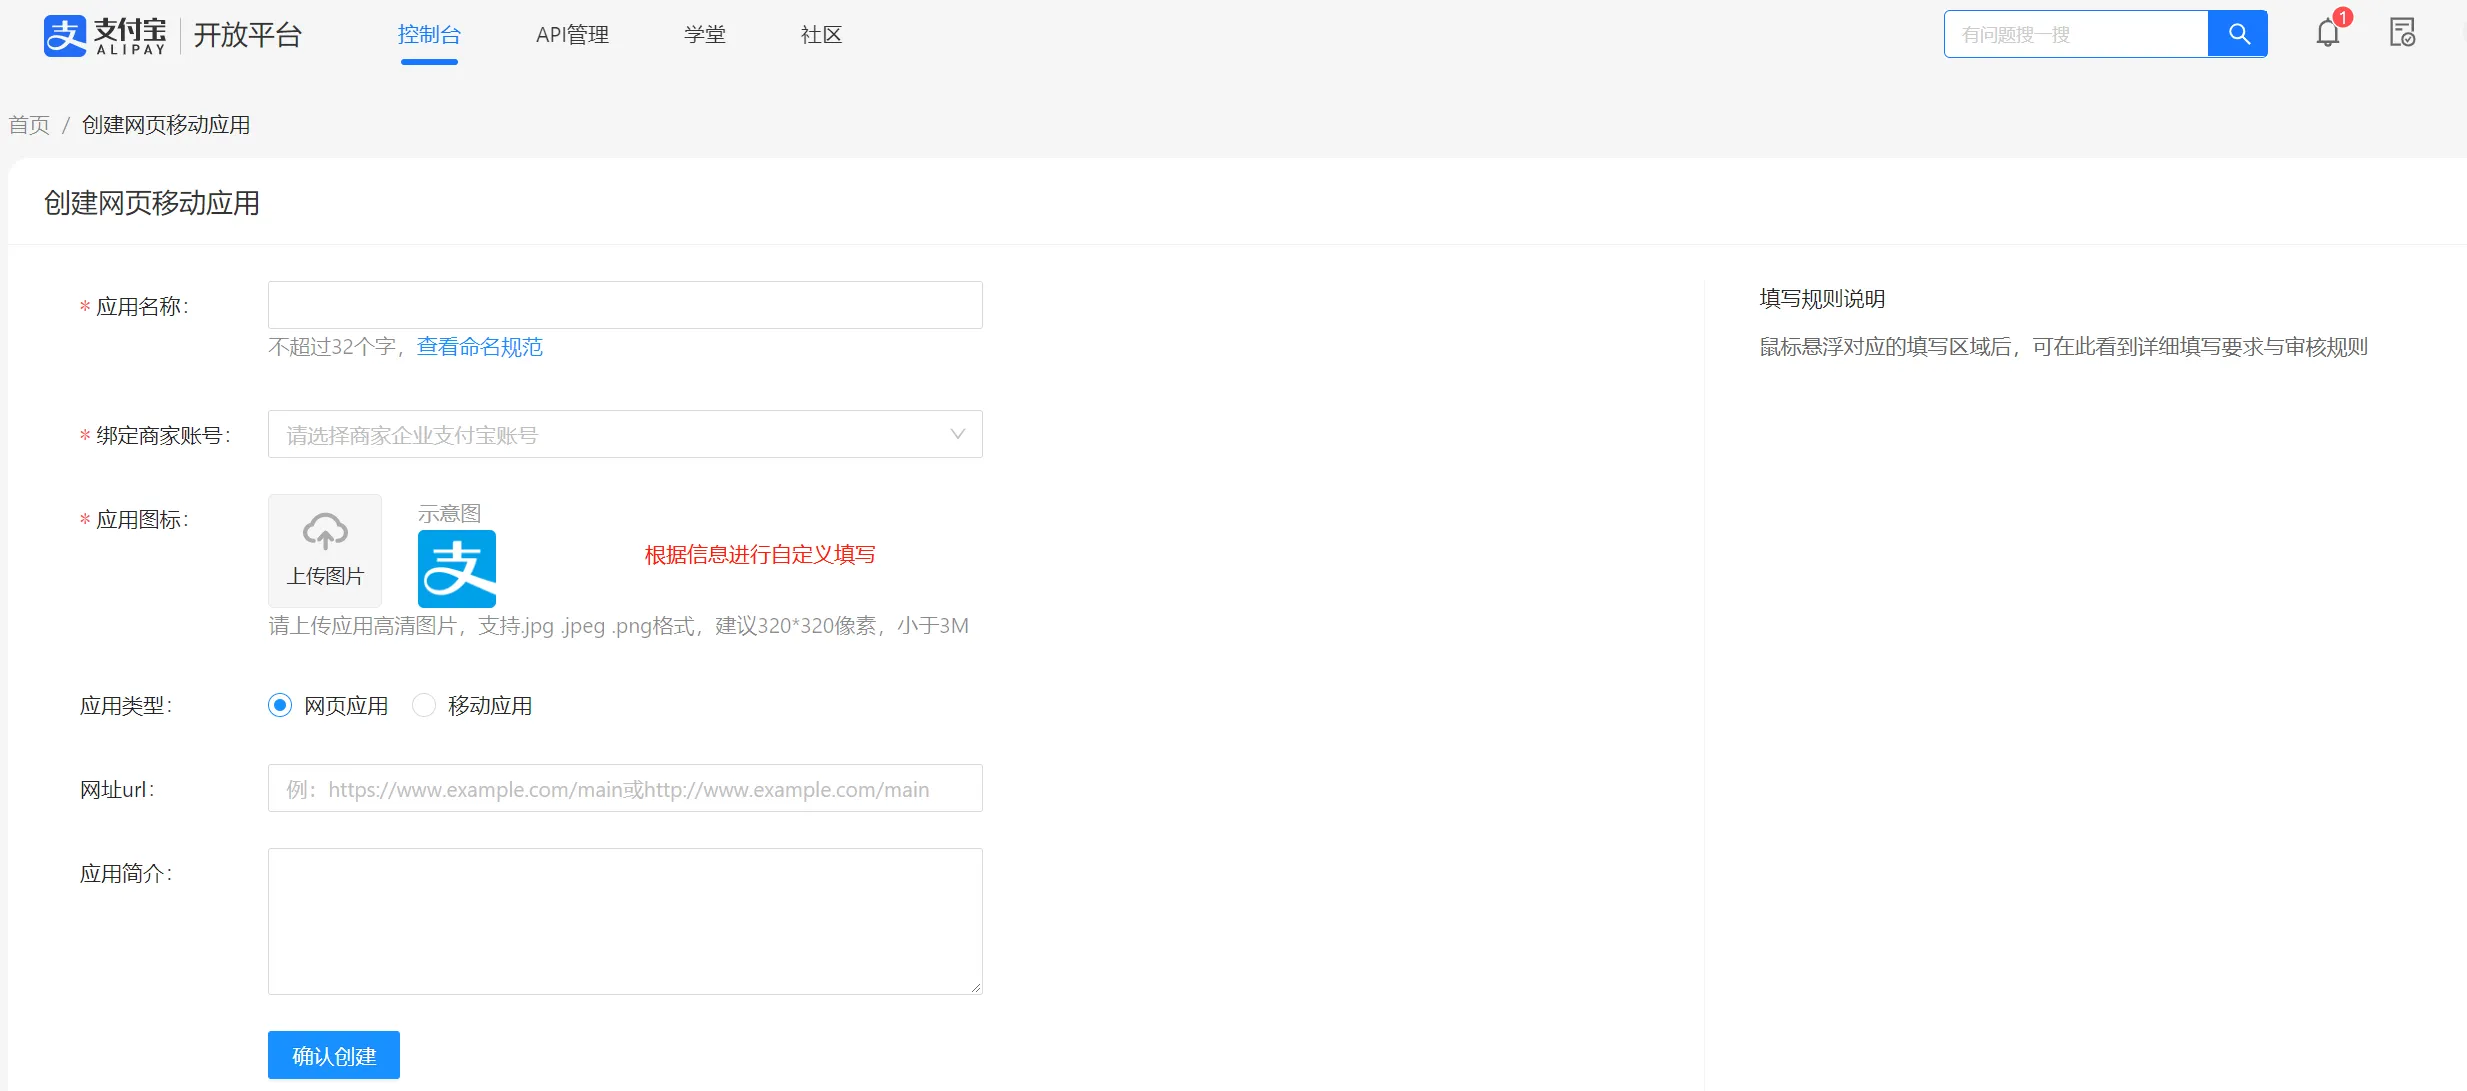Go to the 学堂 tab

(705, 35)
